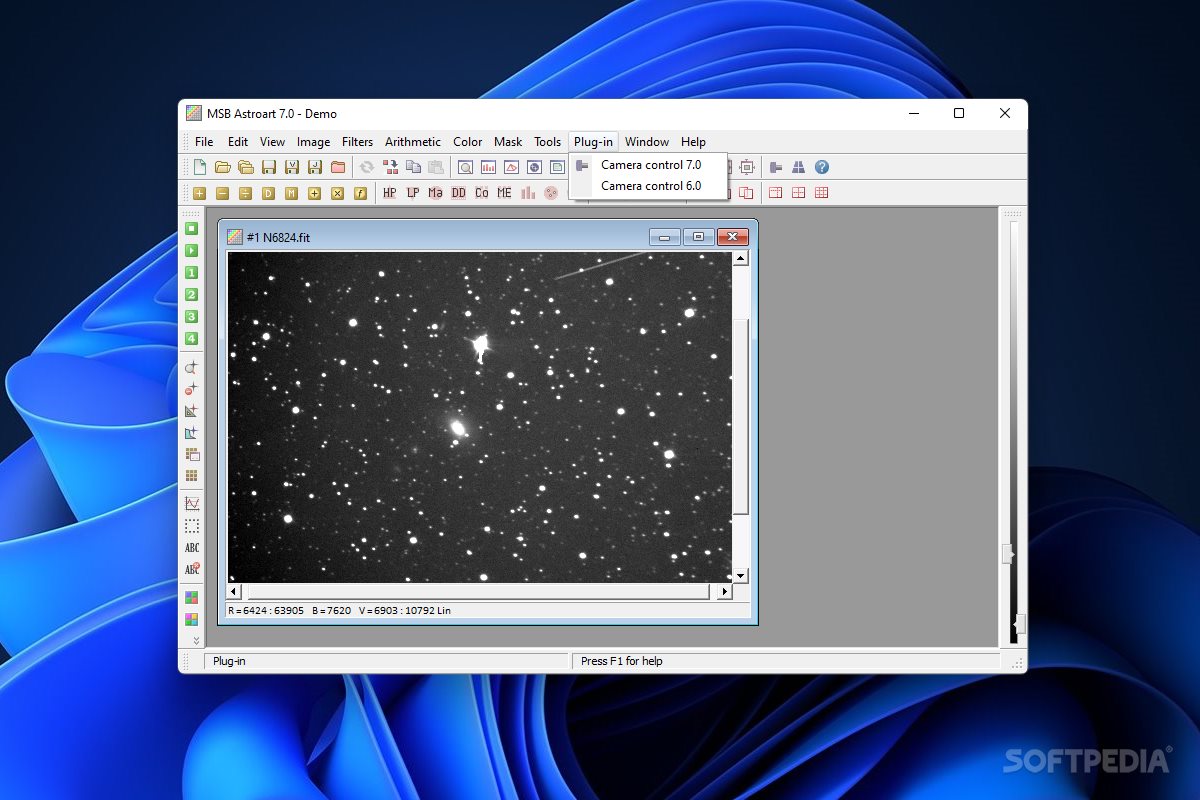Click the DD filter icon
Screen dimensions: 1200x800
[458, 193]
